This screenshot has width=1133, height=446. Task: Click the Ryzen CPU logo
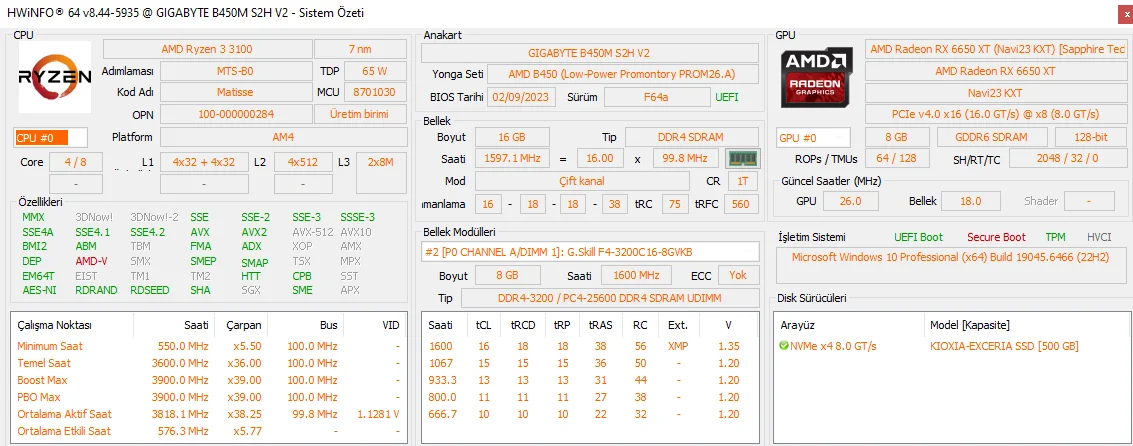point(54,77)
